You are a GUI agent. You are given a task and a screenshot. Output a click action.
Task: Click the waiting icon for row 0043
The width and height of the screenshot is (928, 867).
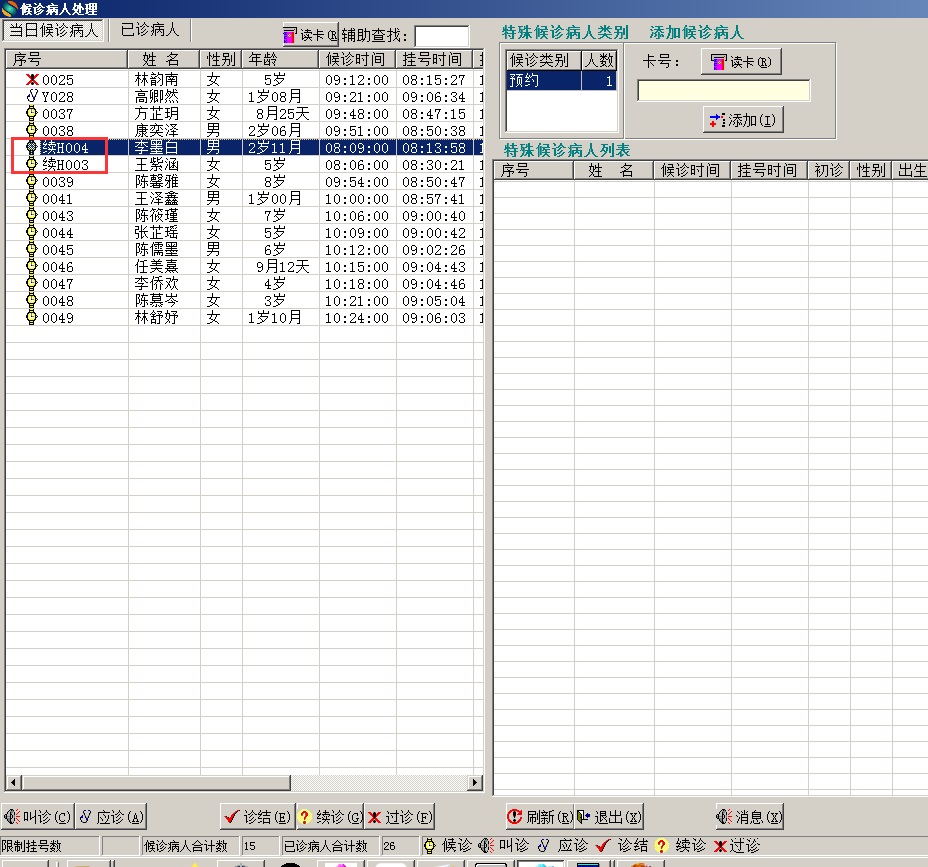click(x=32, y=215)
